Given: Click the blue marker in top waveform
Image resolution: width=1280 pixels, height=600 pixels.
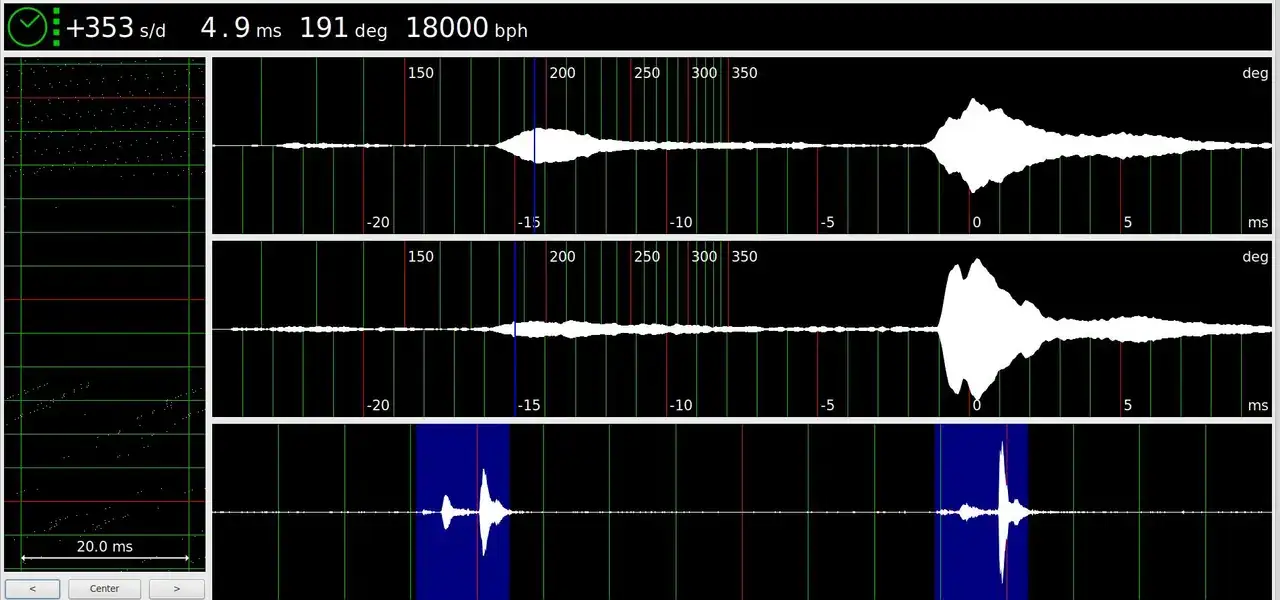Looking at the screenshot, I should click(534, 145).
